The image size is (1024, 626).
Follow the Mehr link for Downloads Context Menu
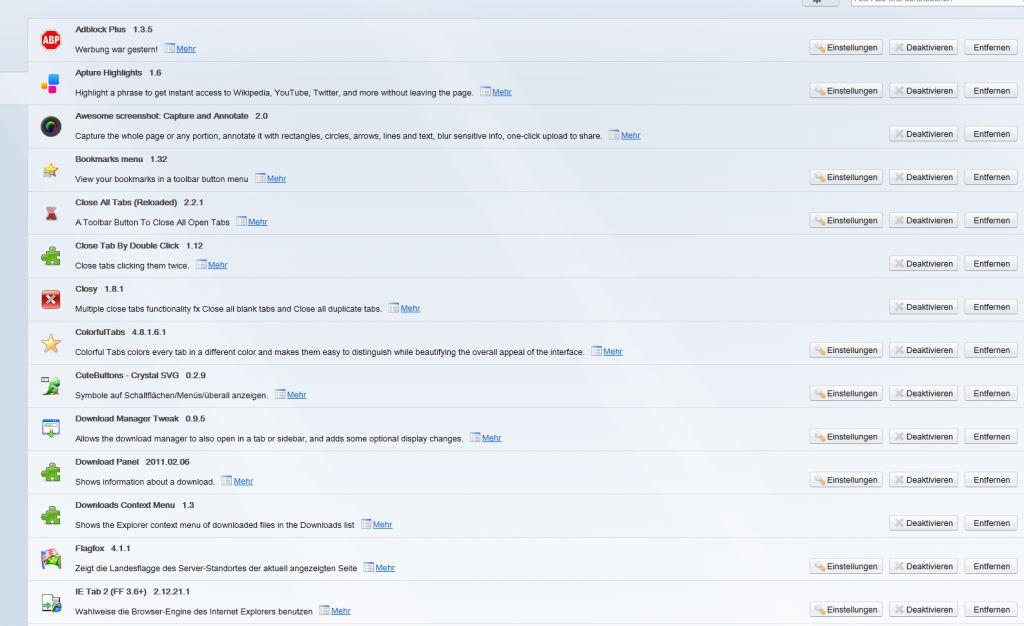tap(382, 524)
